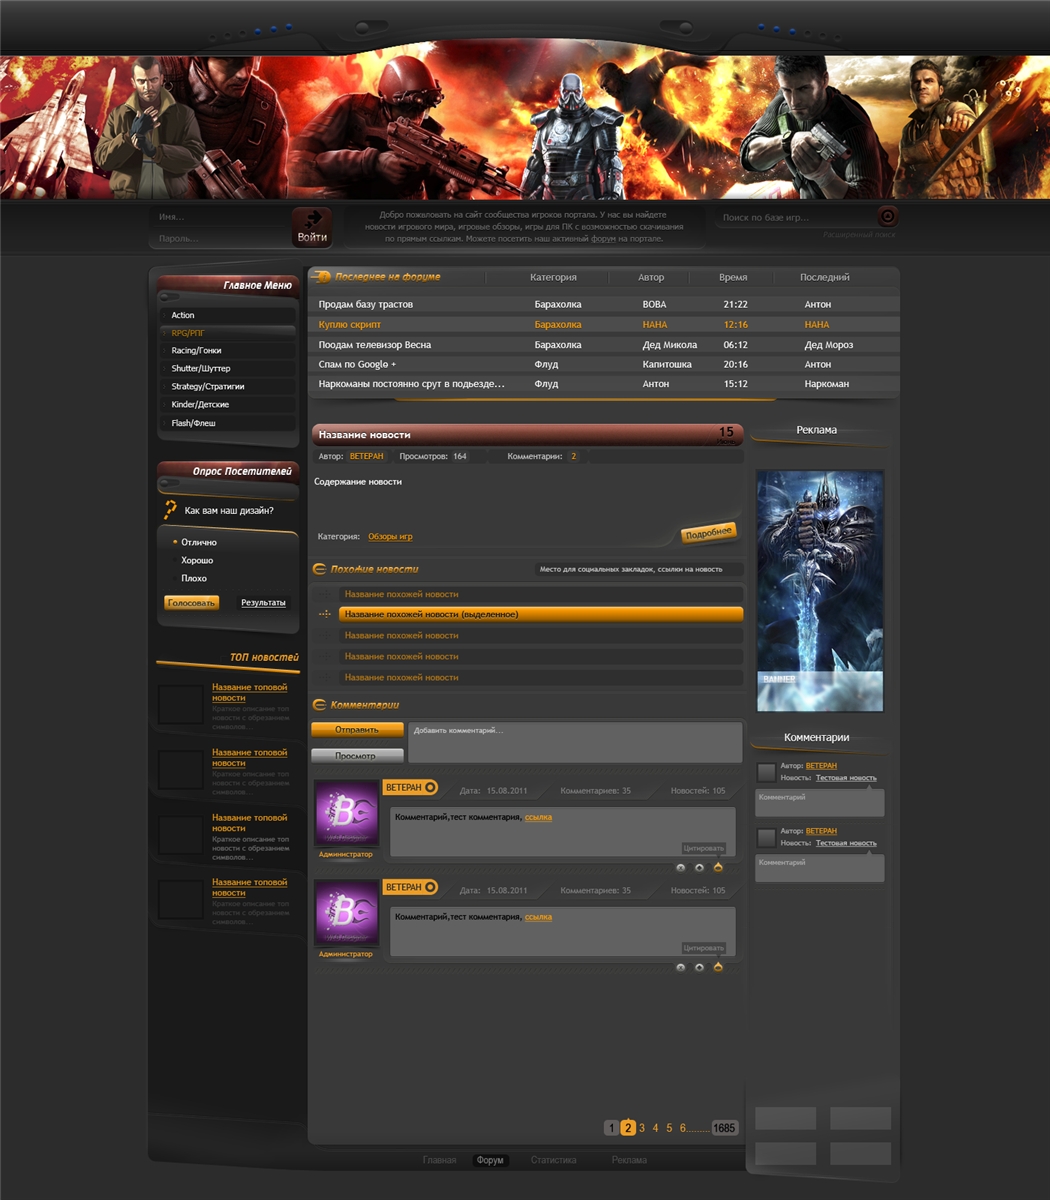
Task: Preview the comment with Просмотр
Action: tap(357, 756)
